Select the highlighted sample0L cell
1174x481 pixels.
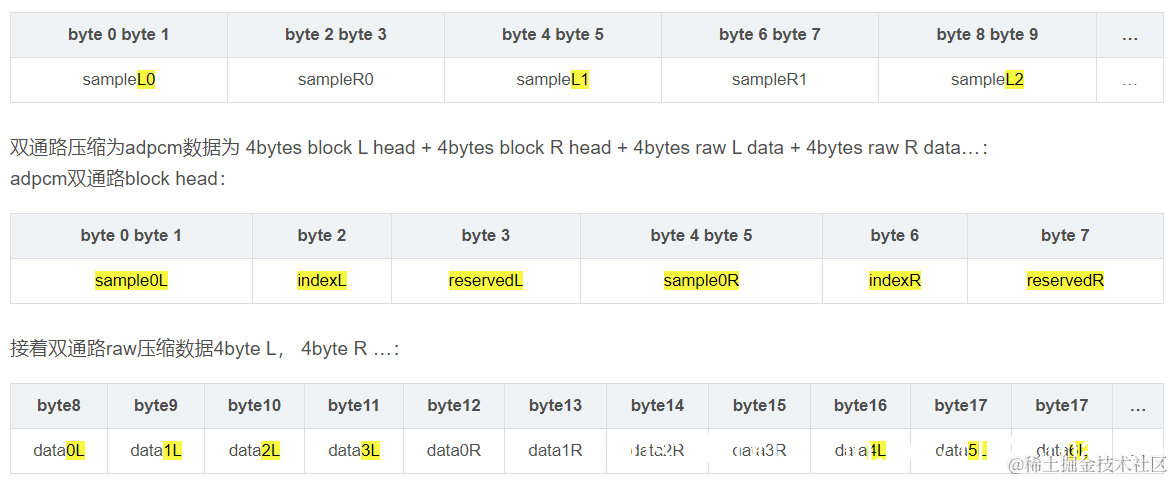(x=131, y=281)
